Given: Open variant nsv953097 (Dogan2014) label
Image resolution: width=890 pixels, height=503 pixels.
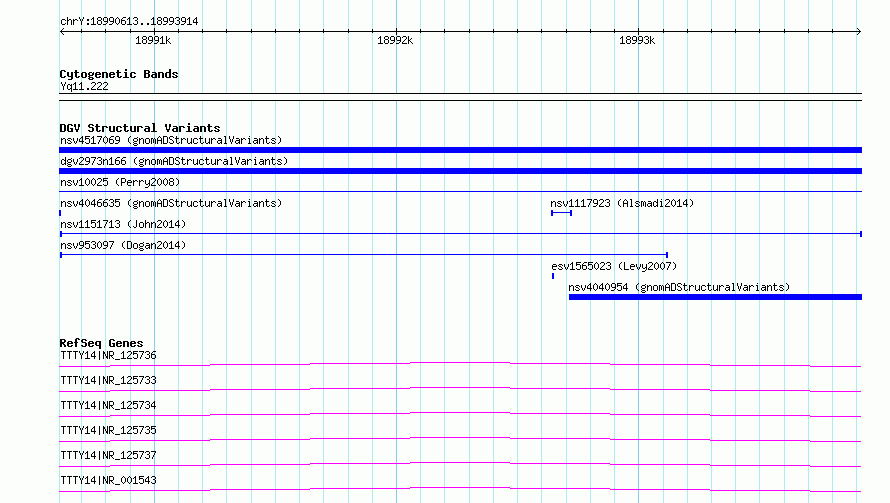Looking at the screenshot, I should click(123, 245).
